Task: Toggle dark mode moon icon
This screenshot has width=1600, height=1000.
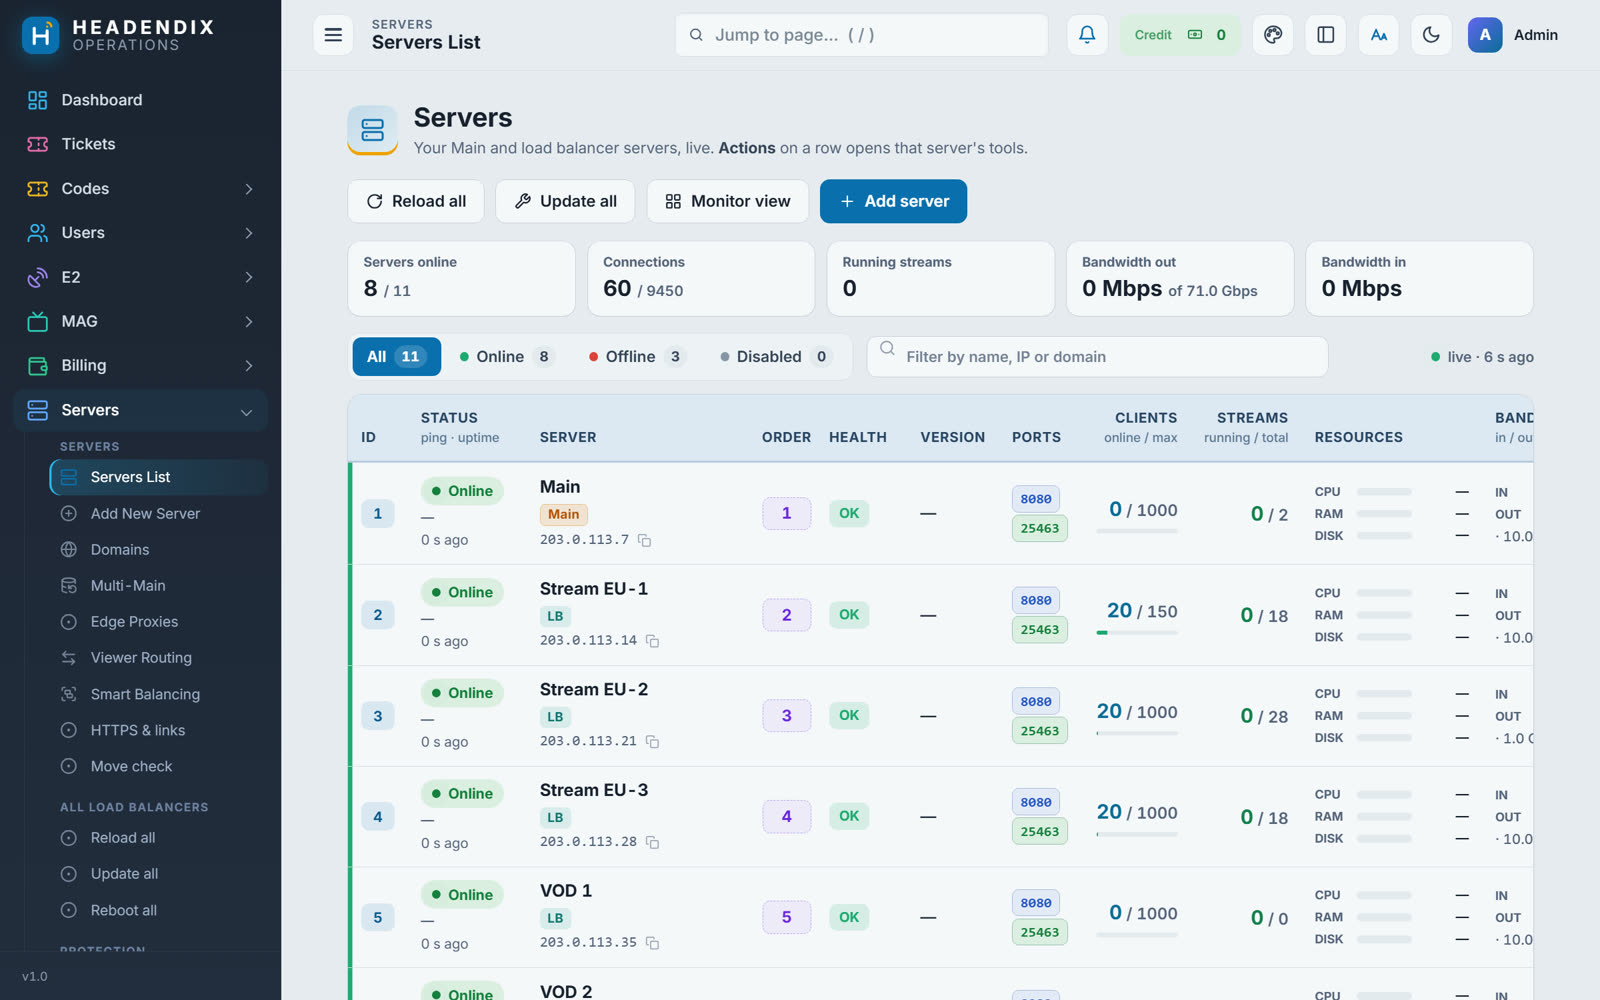Action: [1432, 35]
